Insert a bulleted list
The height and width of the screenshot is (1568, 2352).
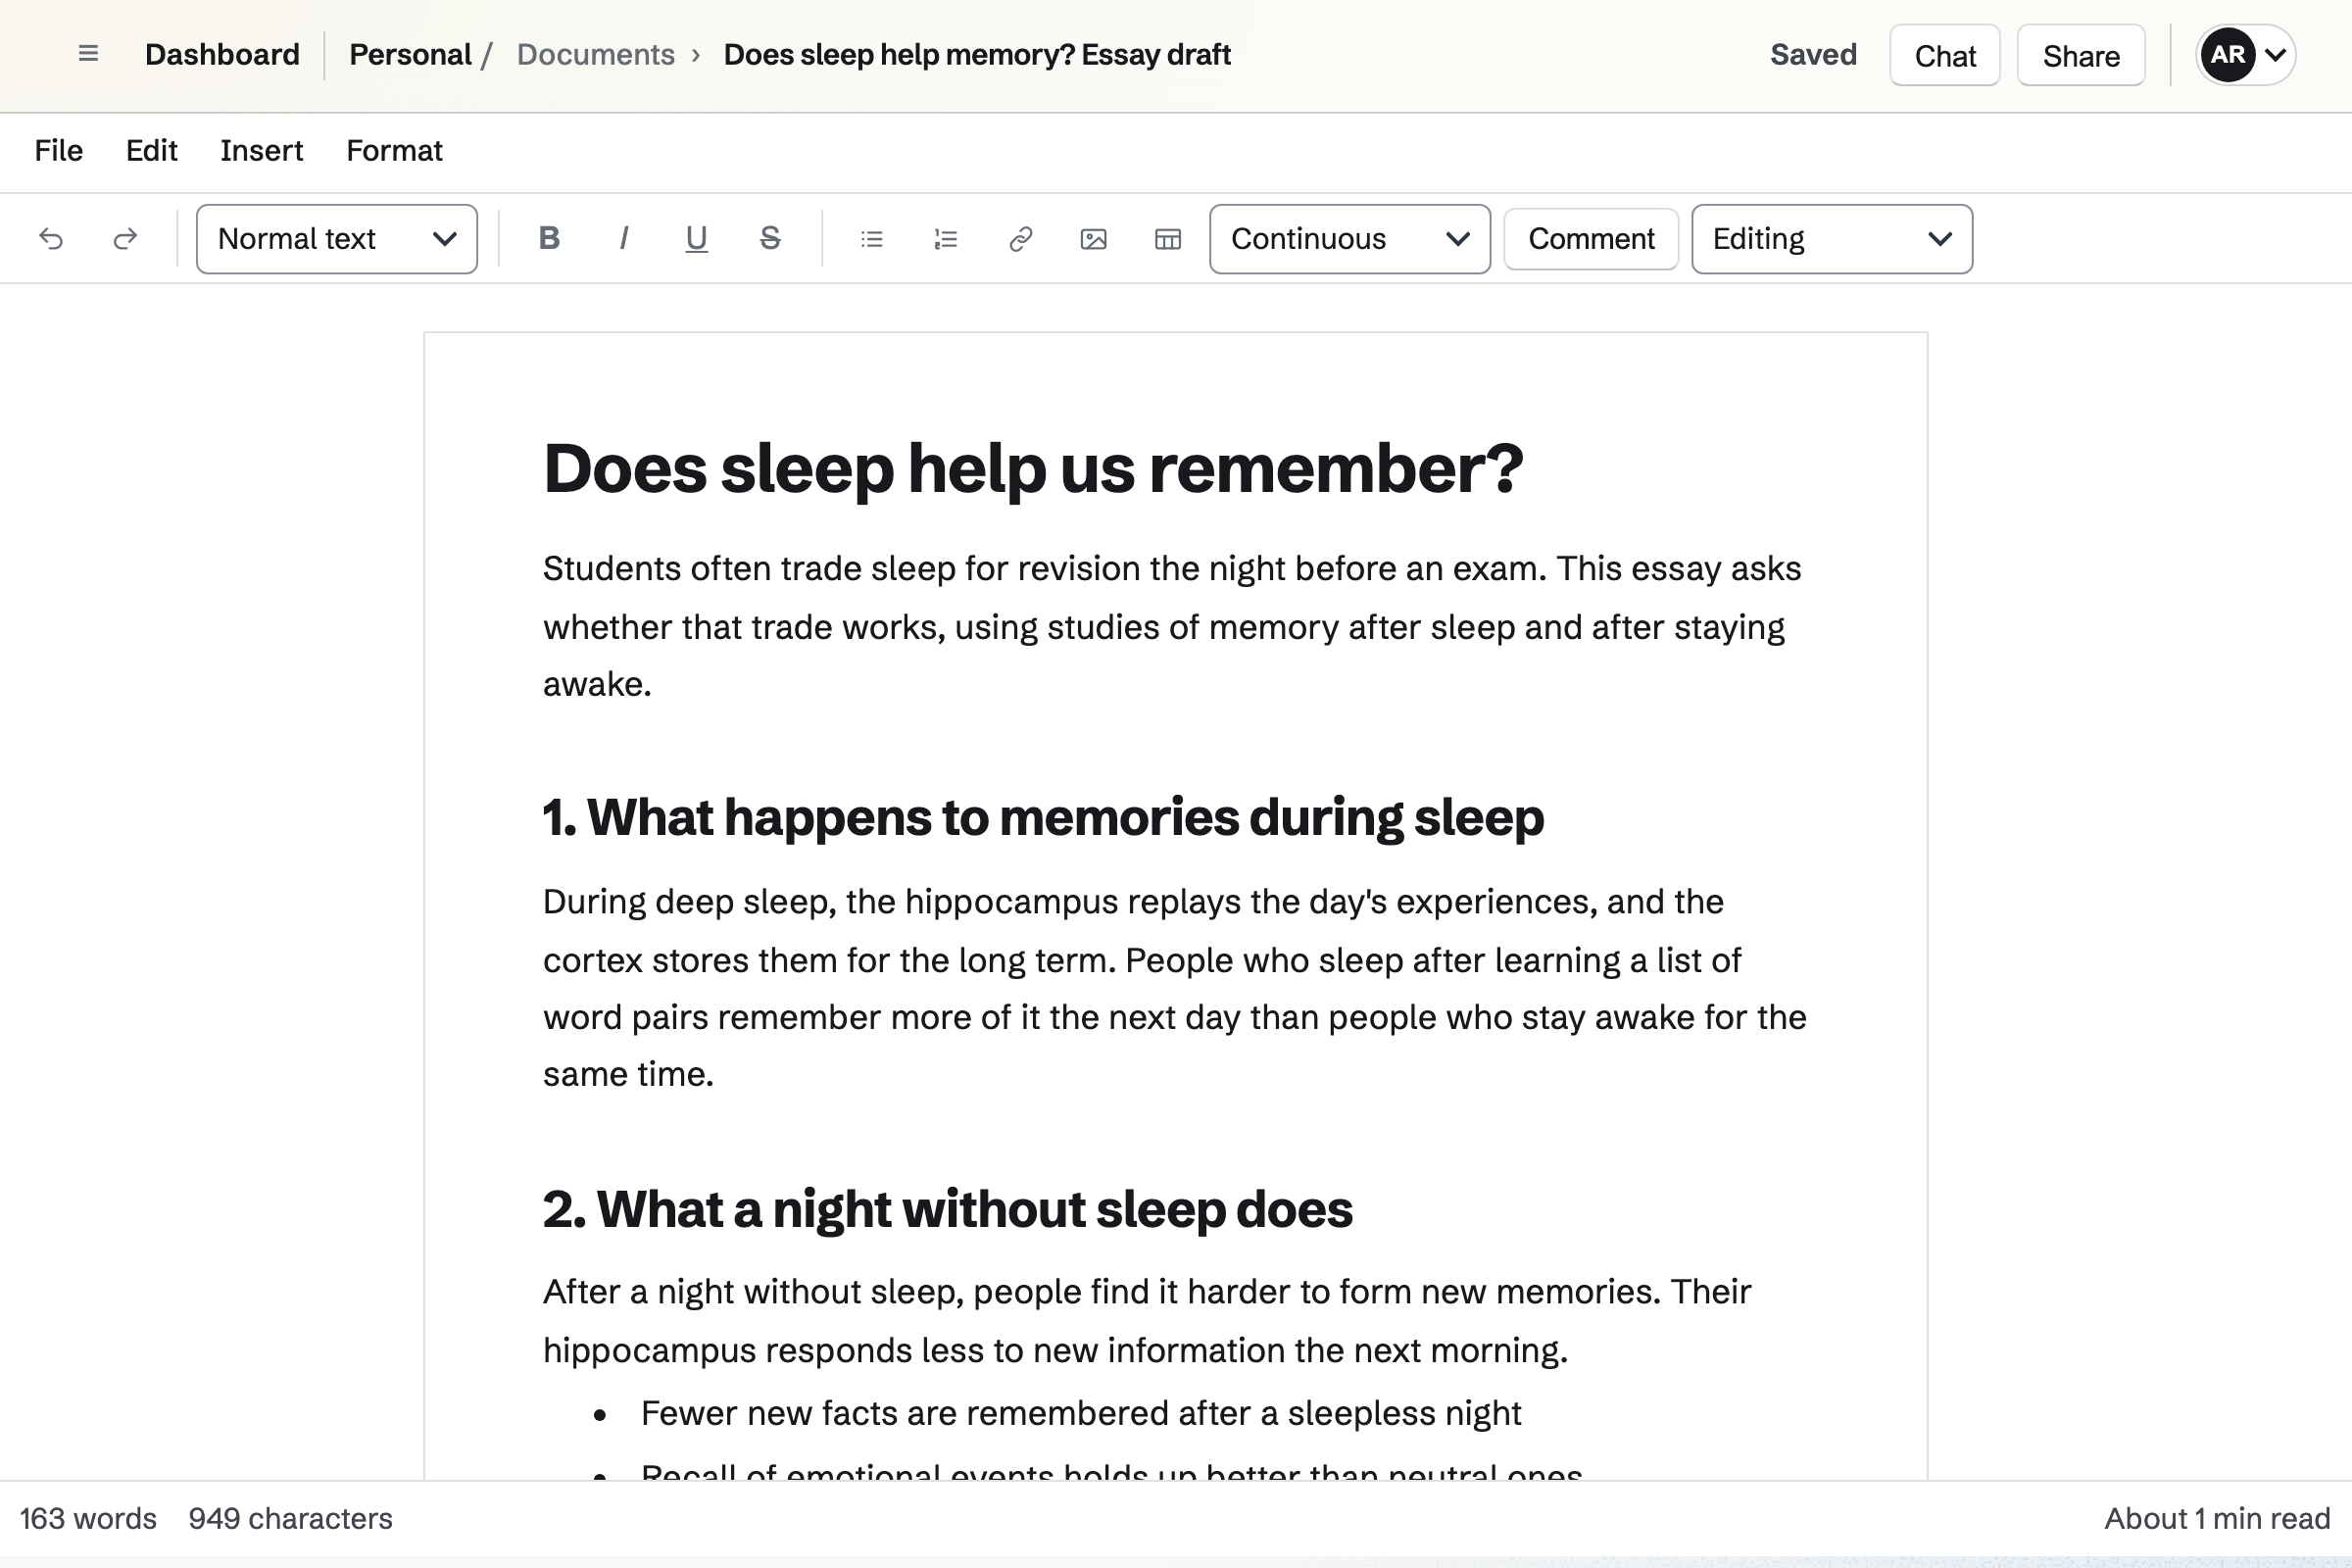[872, 239]
